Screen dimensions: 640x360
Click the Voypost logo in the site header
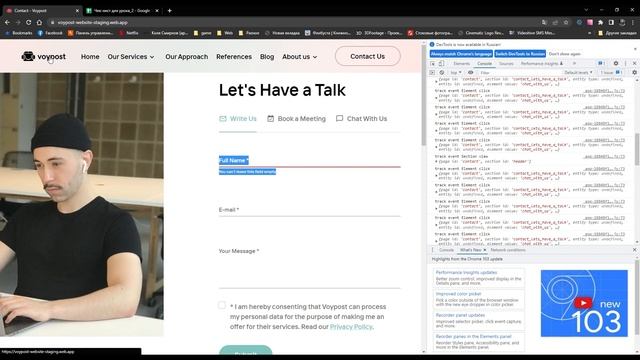point(43,56)
